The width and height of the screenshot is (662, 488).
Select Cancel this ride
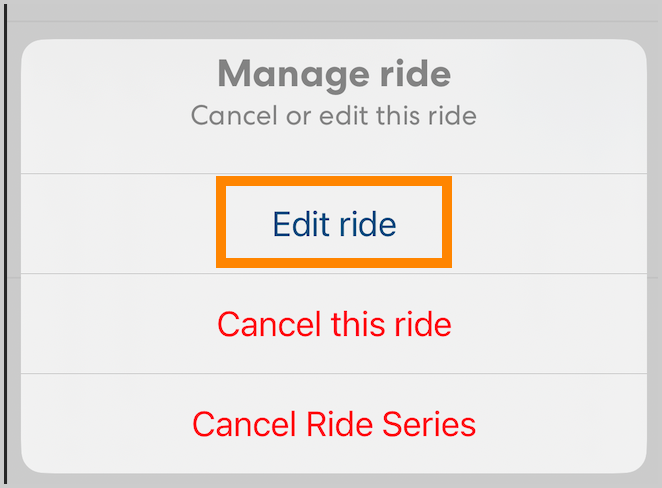point(334,324)
